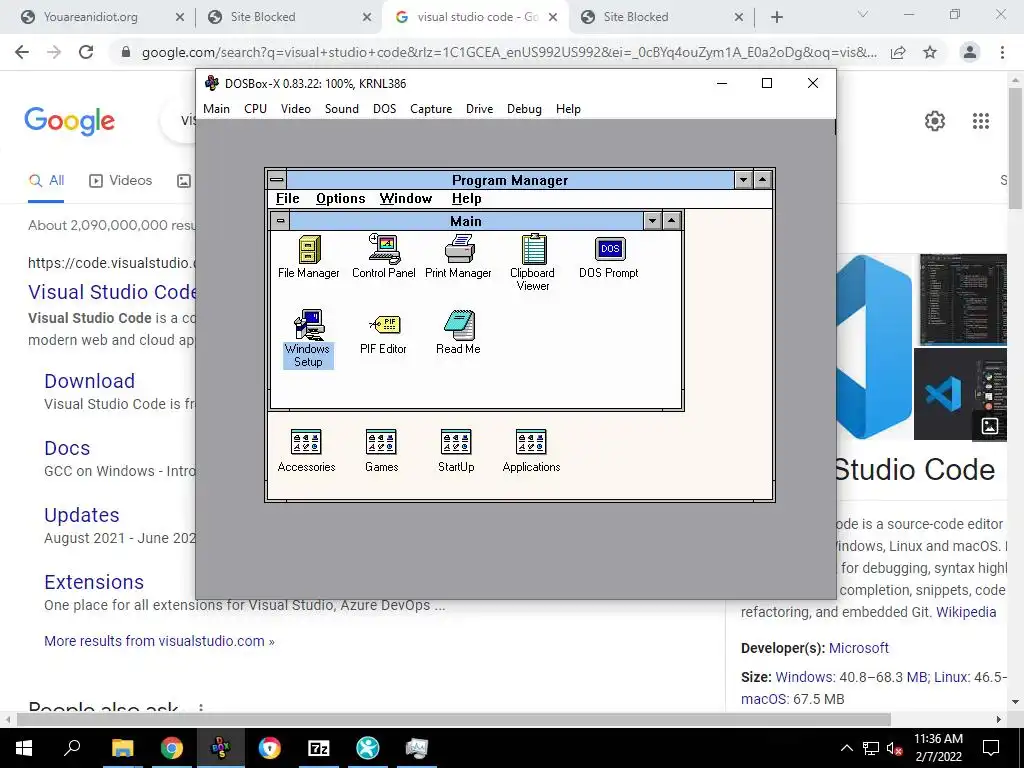Open Program Manager Help menu

[x=466, y=199]
